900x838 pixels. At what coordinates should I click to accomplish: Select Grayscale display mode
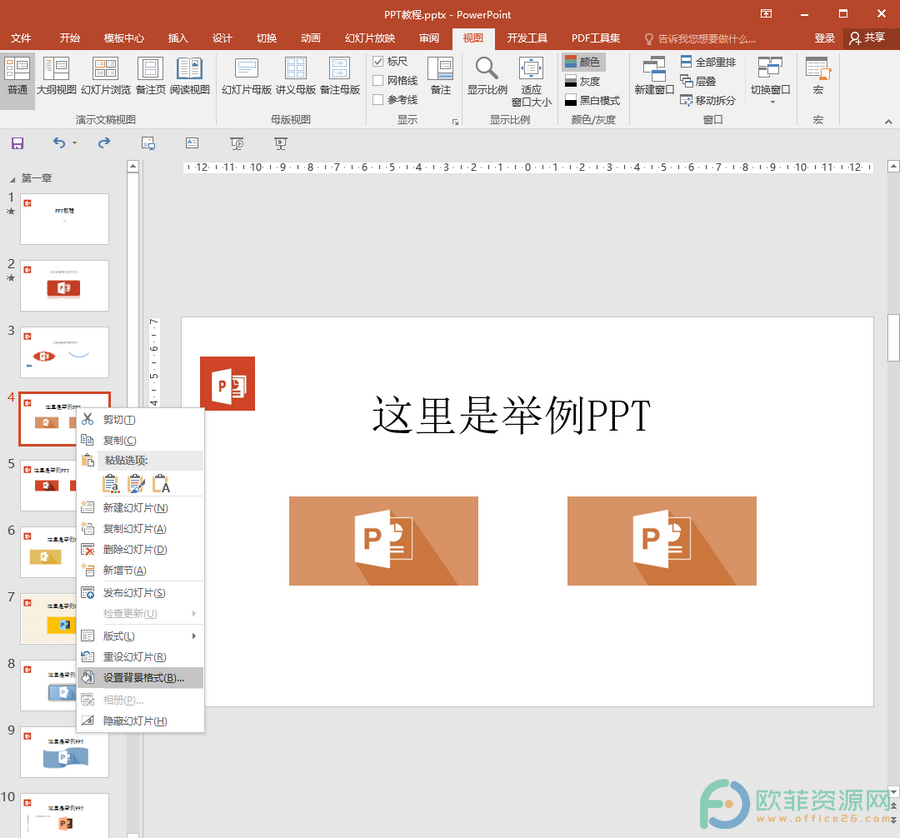(x=583, y=81)
